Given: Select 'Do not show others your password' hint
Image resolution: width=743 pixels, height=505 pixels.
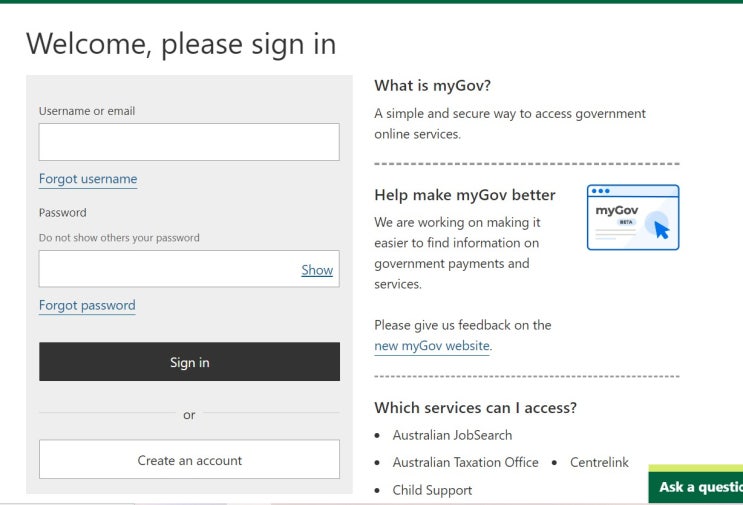Looking at the screenshot, I should coord(119,238).
